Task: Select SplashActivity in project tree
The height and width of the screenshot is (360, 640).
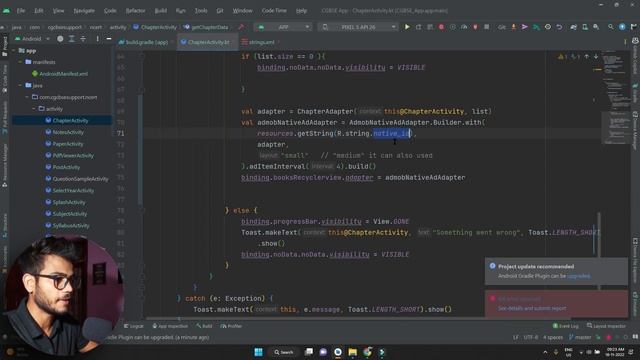Action: [x=69, y=202]
